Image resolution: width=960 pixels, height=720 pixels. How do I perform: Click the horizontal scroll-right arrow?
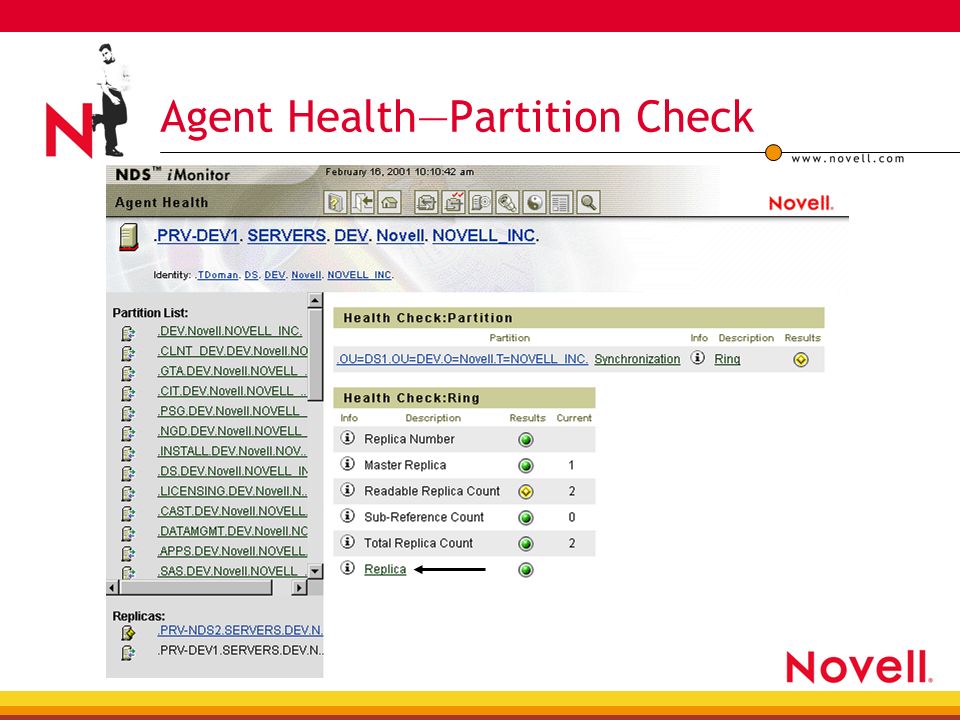(x=299, y=588)
